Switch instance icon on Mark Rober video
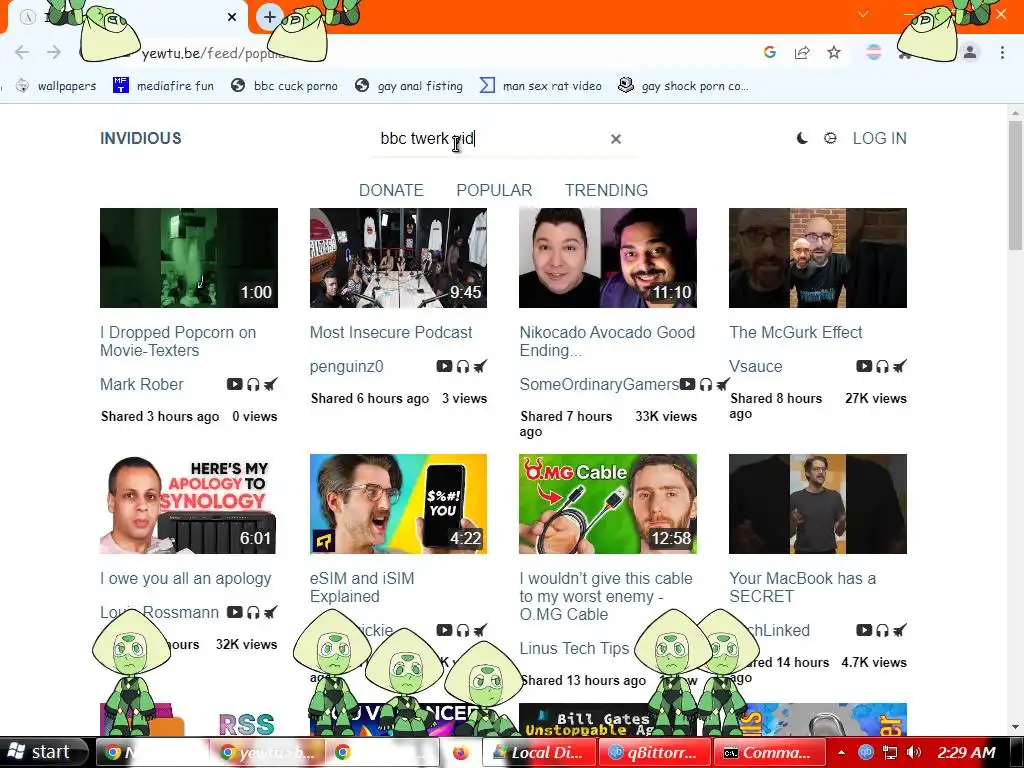 tap(270, 384)
